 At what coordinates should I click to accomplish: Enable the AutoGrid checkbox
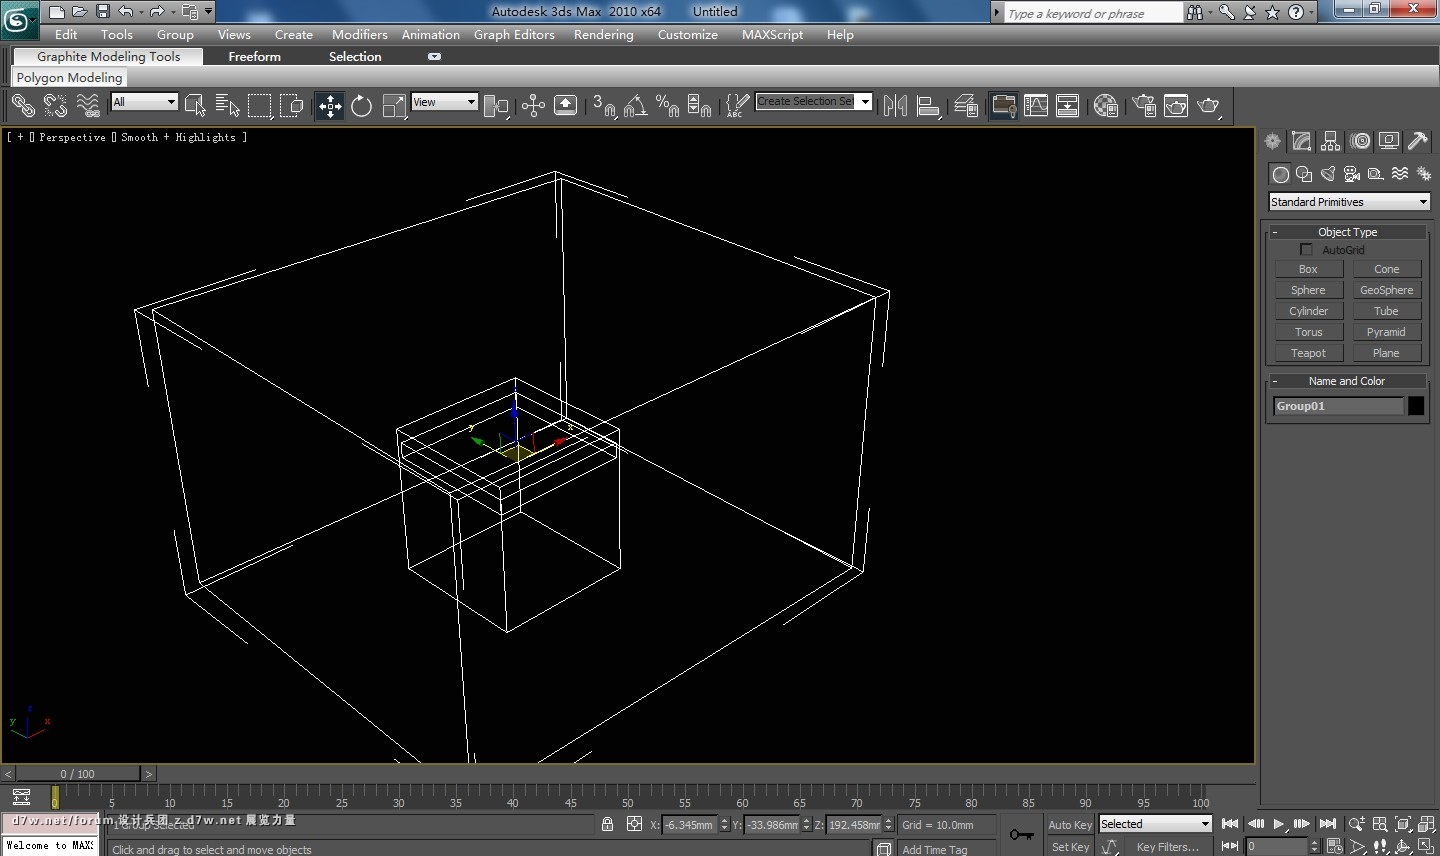pos(1306,250)
